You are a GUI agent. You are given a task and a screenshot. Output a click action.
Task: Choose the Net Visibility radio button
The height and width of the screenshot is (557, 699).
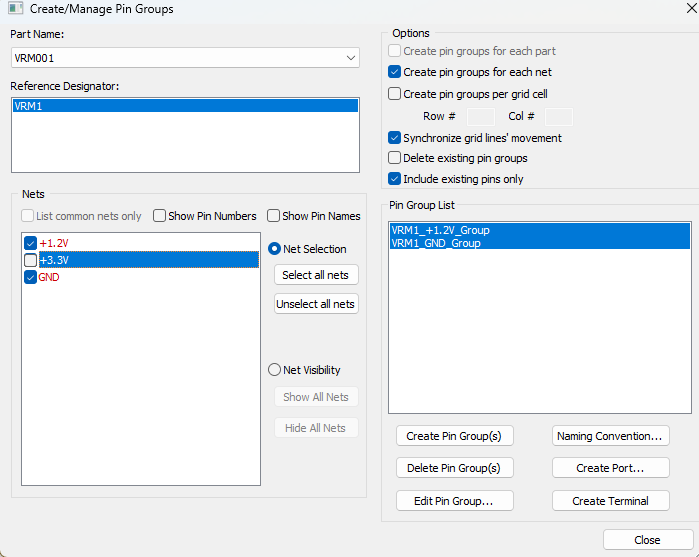(274, 370)
